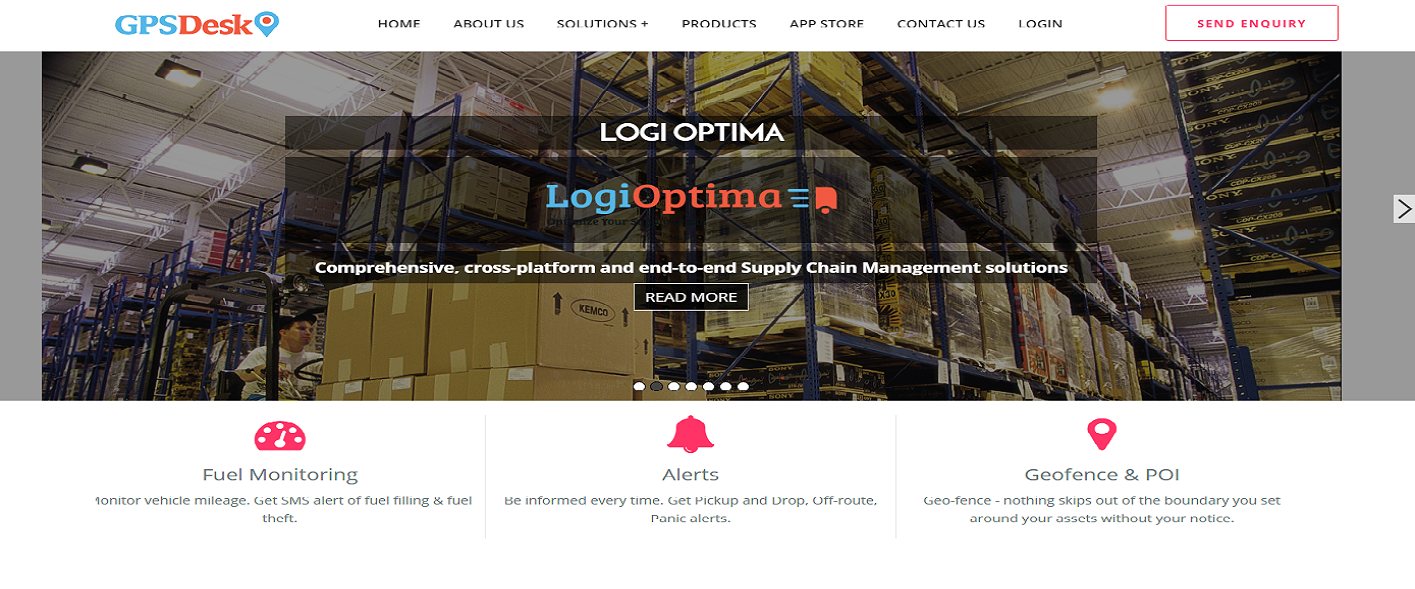
Task: Click the GPSDesk logo
Action: coord(197,24)
